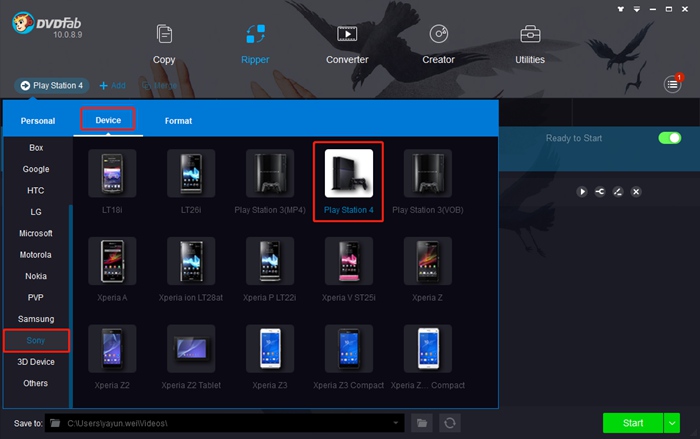Open the Utilities toolbox
The height and width of the screenshot is (439, 700).
click(530, 44)
